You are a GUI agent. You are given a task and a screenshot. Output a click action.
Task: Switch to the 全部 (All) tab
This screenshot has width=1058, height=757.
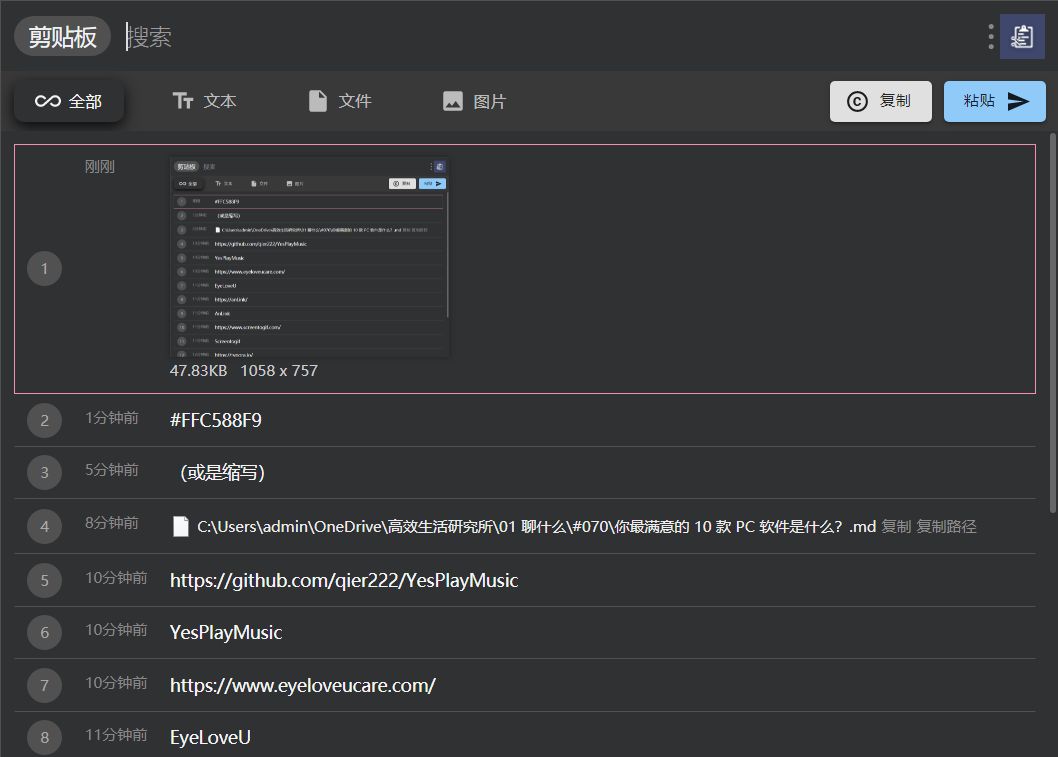point(69,101)
